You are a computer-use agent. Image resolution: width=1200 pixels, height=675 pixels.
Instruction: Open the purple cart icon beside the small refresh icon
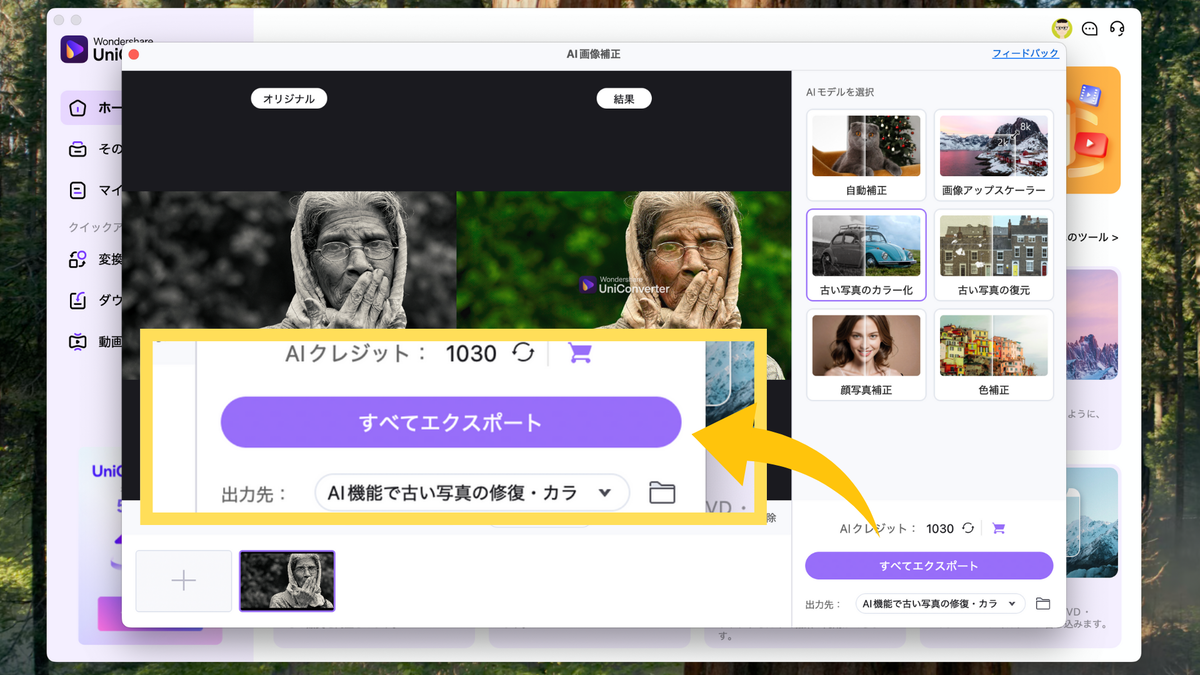click(998, 528)
